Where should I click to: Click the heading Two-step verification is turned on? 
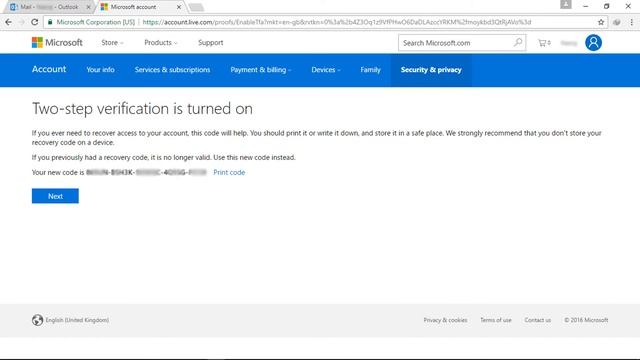[x=142, y=109]
